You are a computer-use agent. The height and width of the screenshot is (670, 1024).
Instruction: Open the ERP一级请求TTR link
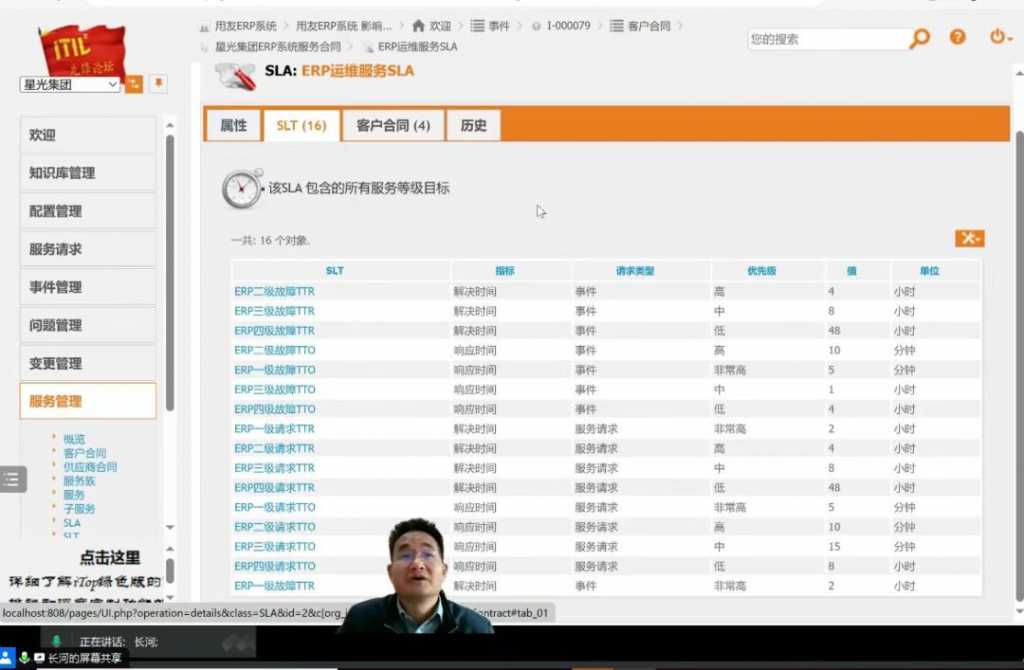[274, 428]
